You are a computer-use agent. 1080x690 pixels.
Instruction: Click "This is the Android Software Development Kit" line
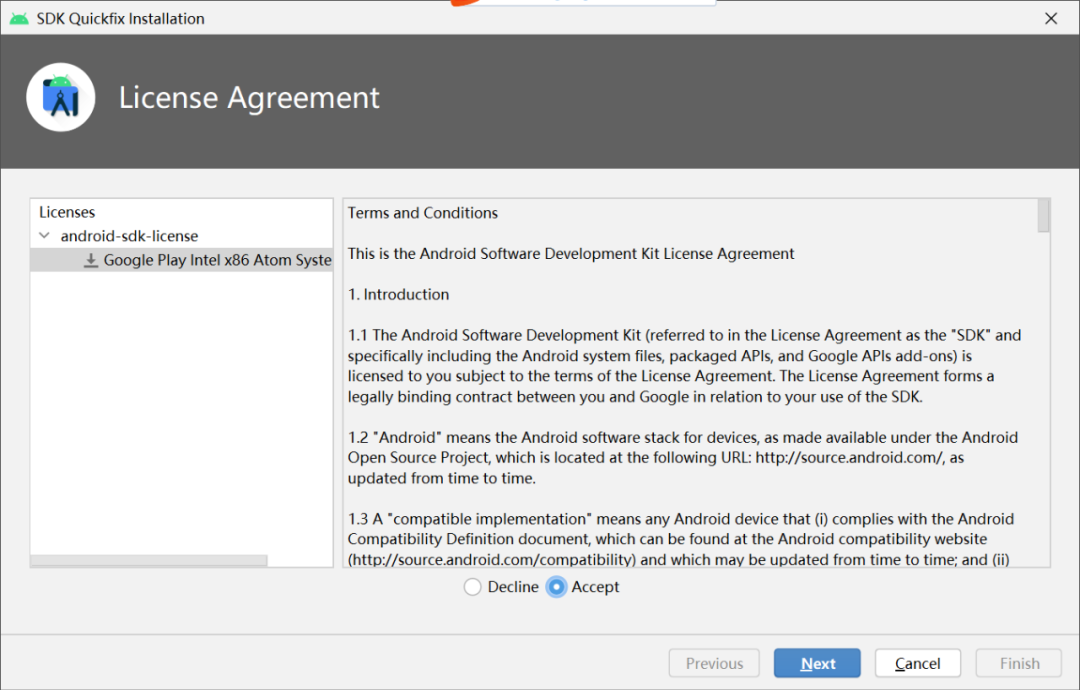570,253
